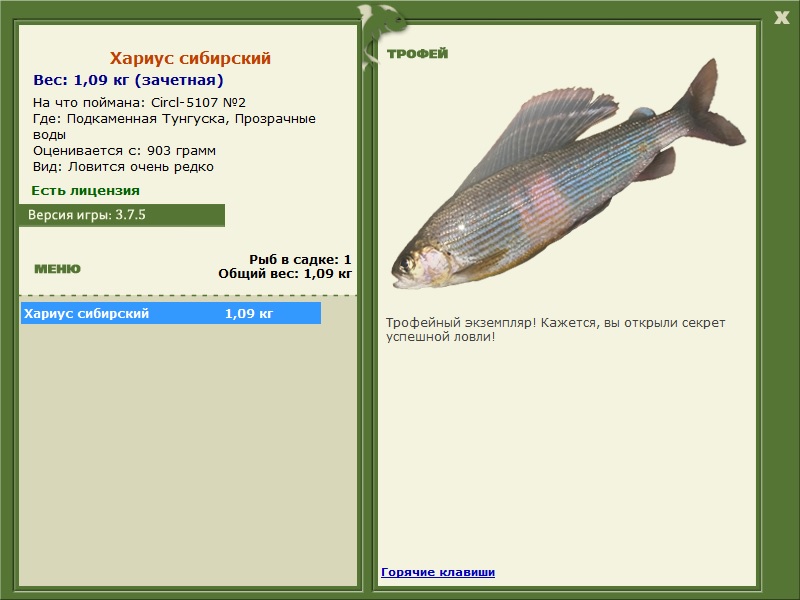Click the Версия игры: 3.7.5 bar
Viewport: 800px width, 600px height.
coord(122,215)
